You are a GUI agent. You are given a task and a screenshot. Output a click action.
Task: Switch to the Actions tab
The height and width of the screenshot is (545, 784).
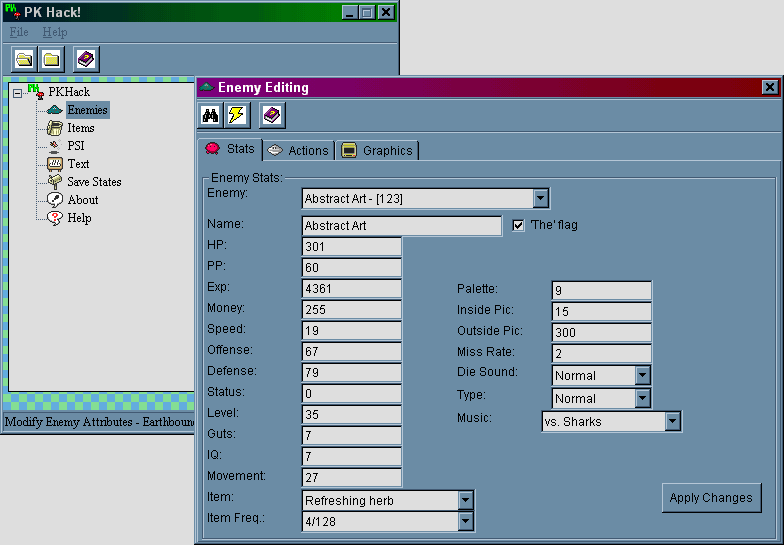pos(299,150)
